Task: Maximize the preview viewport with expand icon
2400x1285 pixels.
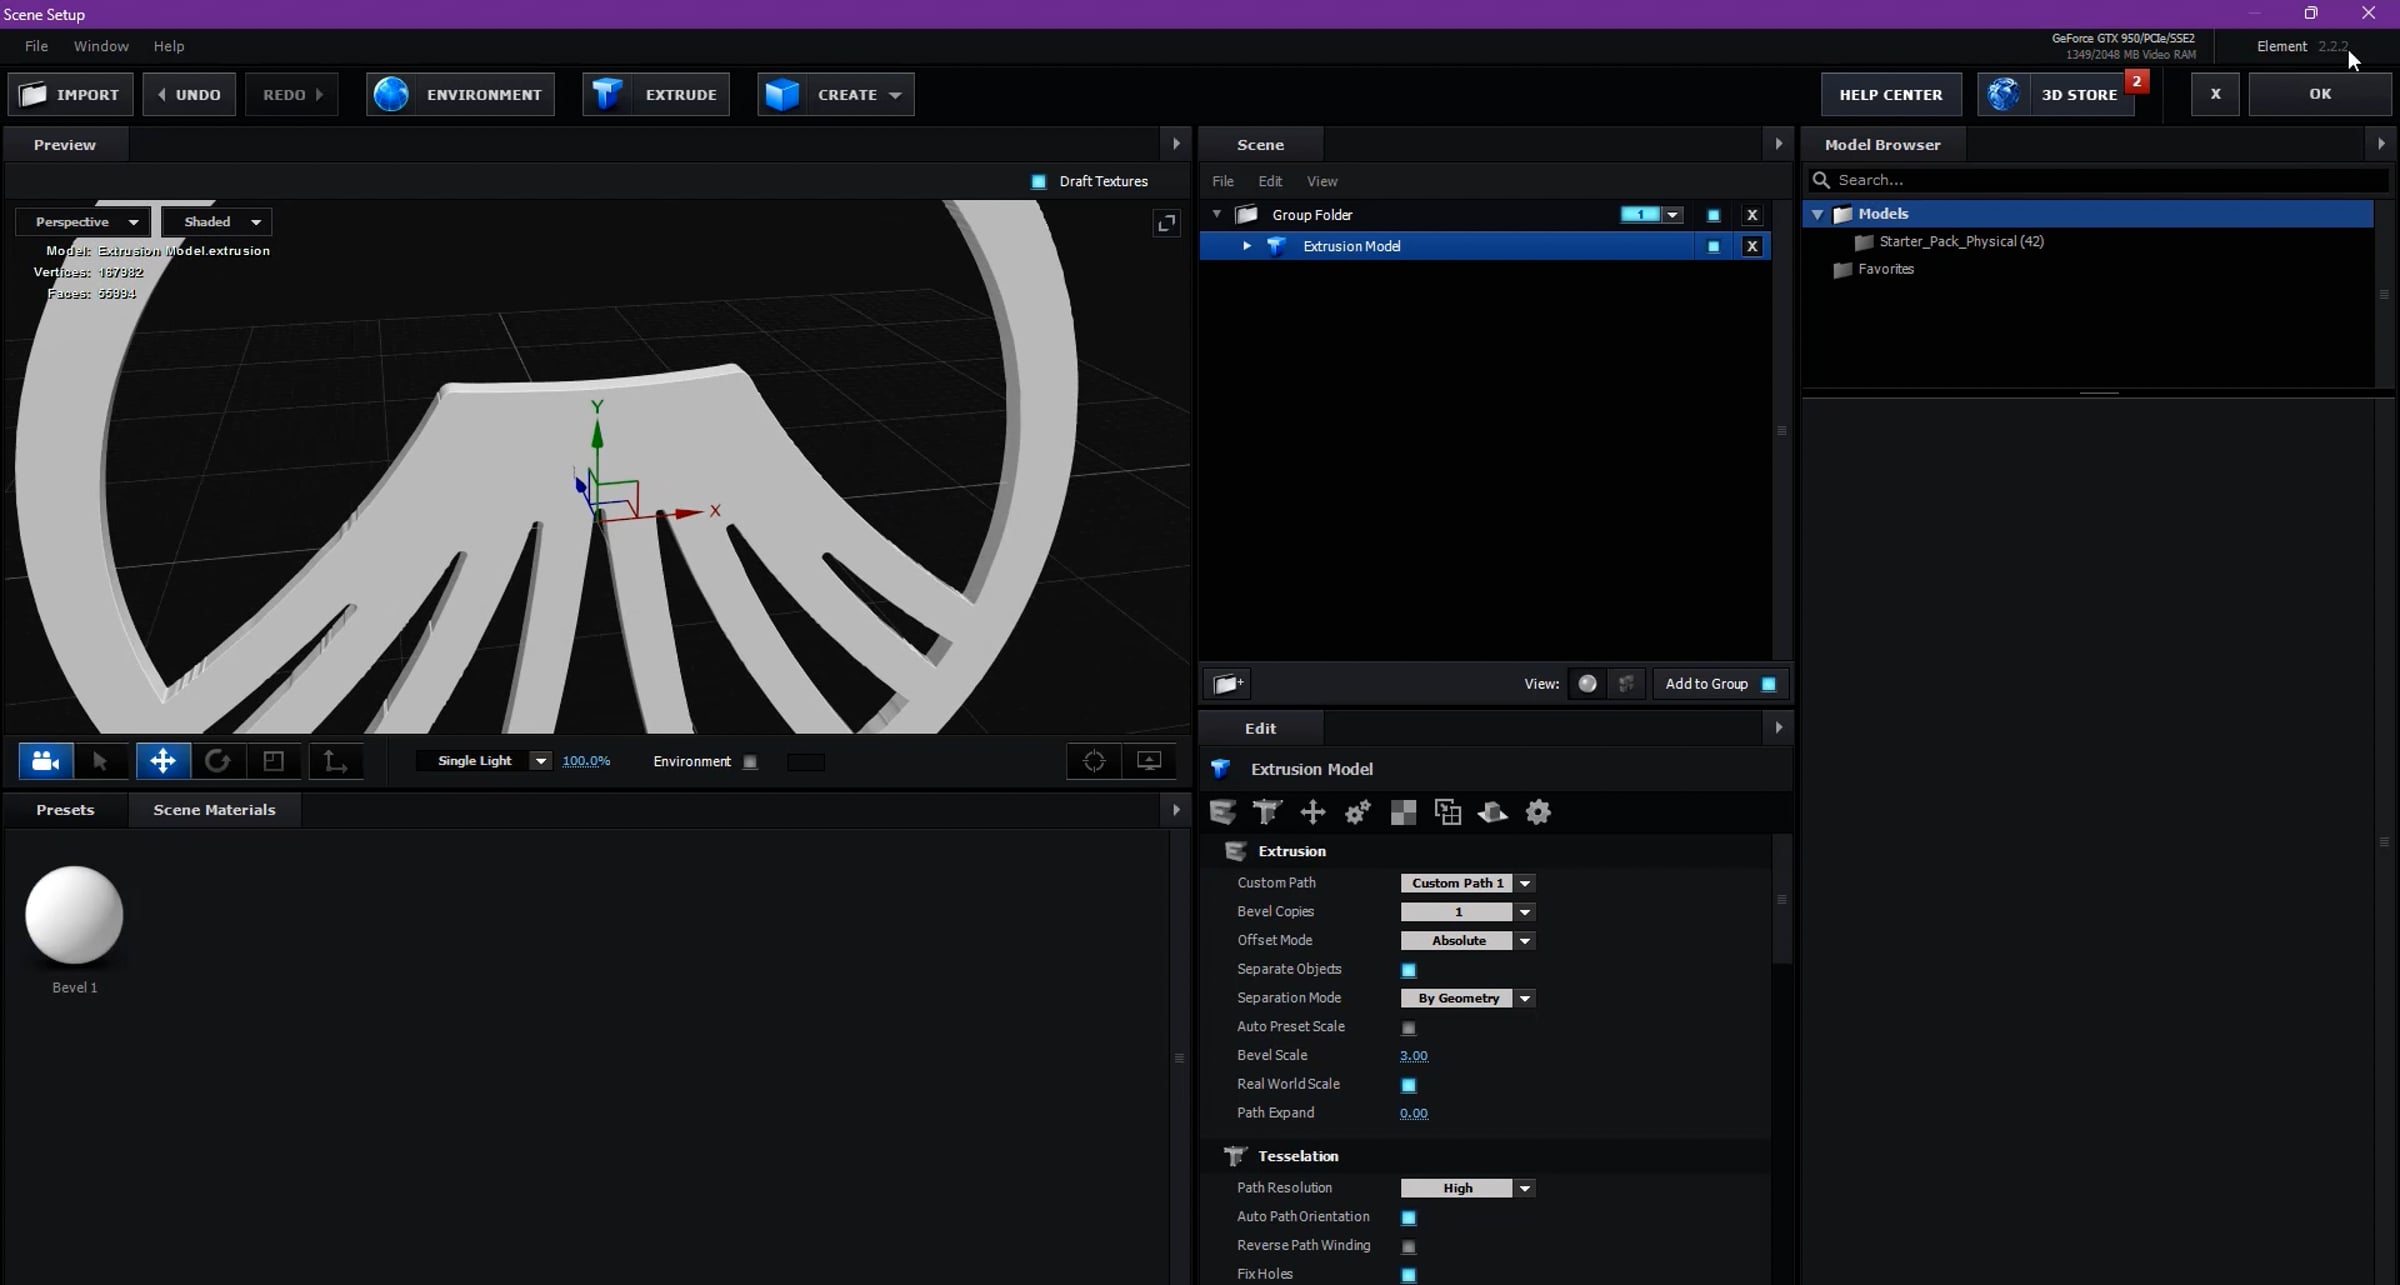Action: 1166,223
